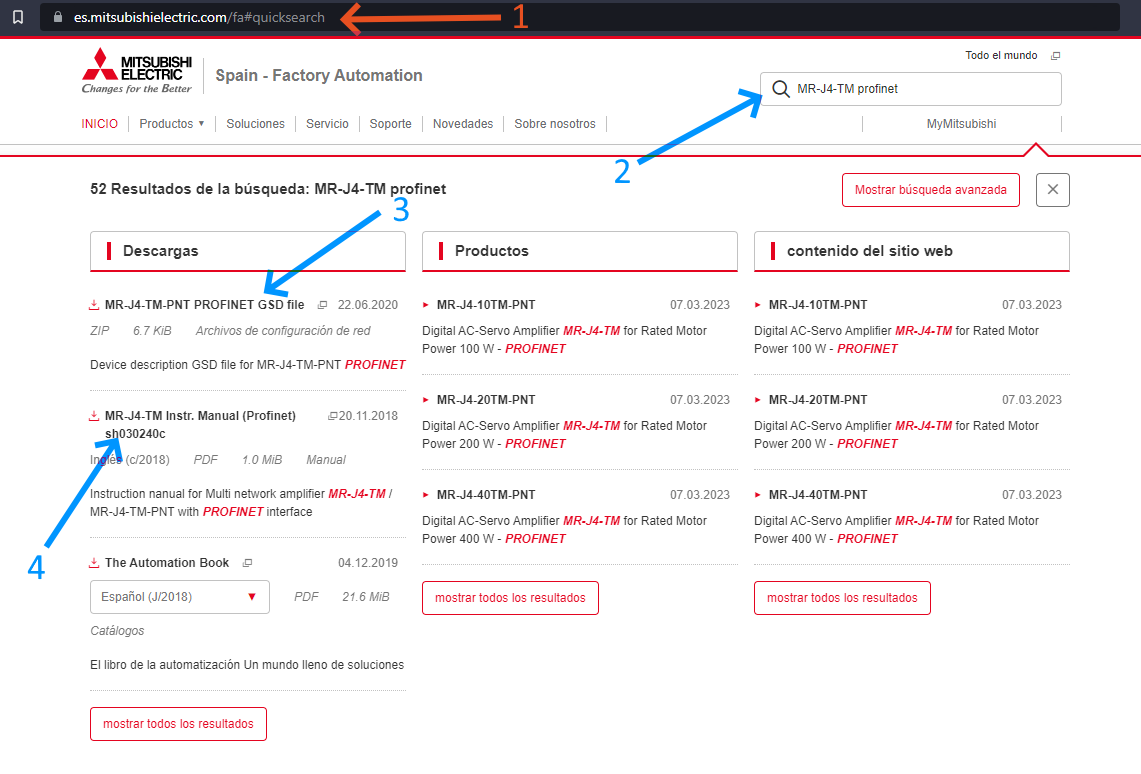This screenshot has width=1141, height=774.
Task: Click 'Device description GSD file' description text
Action: coord(247,364)
